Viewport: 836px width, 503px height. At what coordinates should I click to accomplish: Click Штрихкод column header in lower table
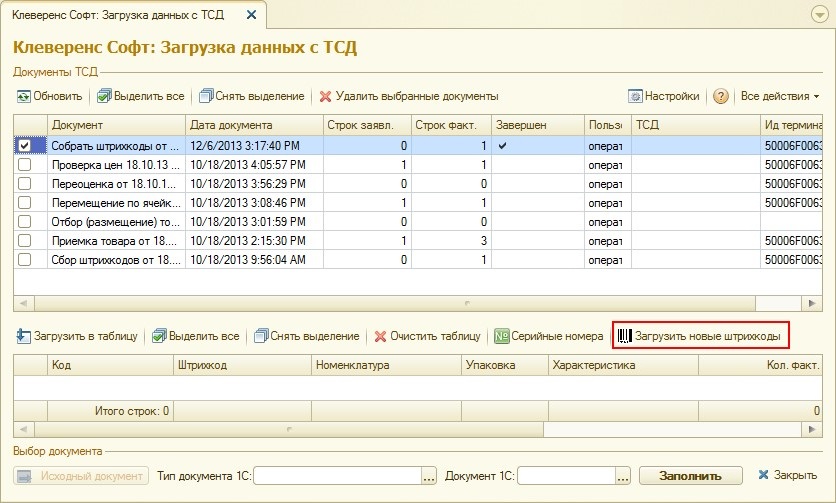click(243, 365)
